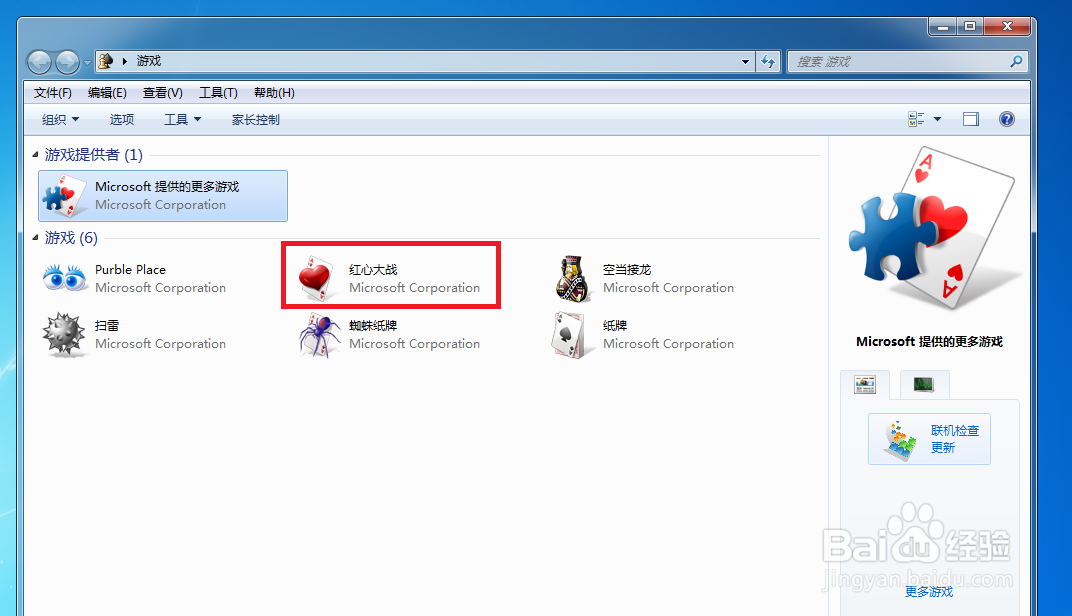Click the change view icon
Screen dimensions: 1072x616
pos(916,119)
